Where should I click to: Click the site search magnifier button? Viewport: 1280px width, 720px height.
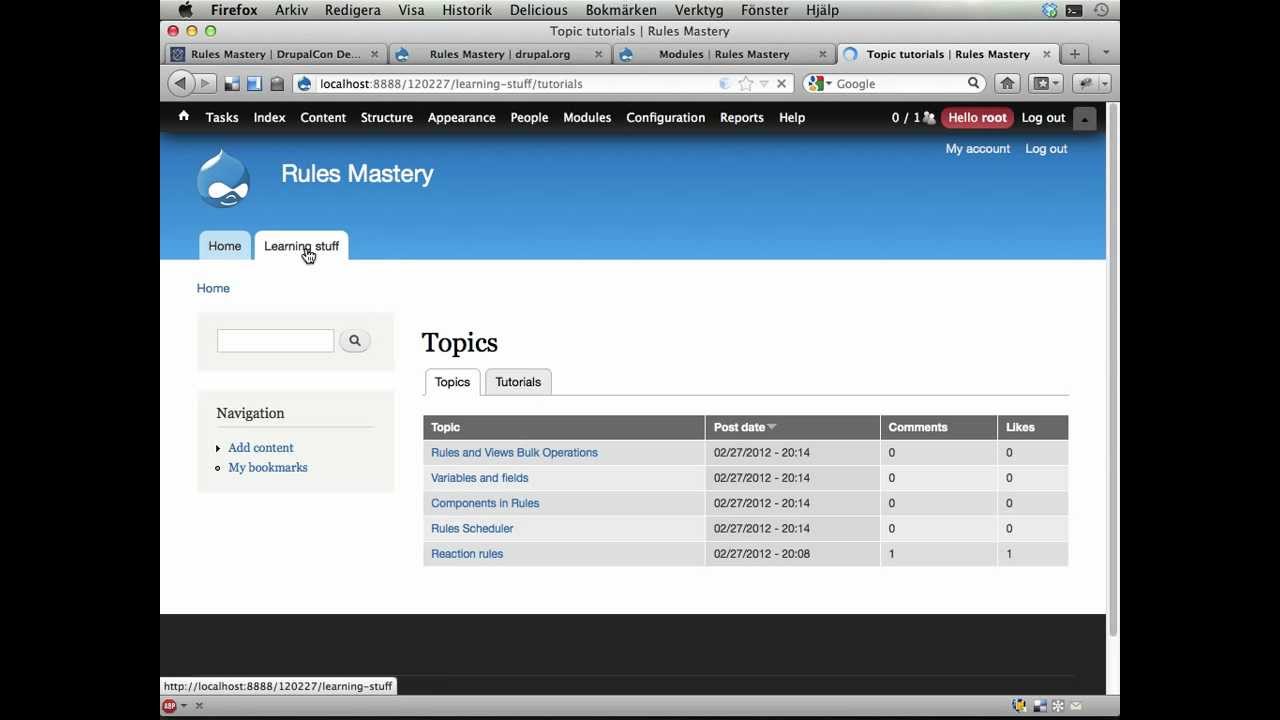(355, 341)
